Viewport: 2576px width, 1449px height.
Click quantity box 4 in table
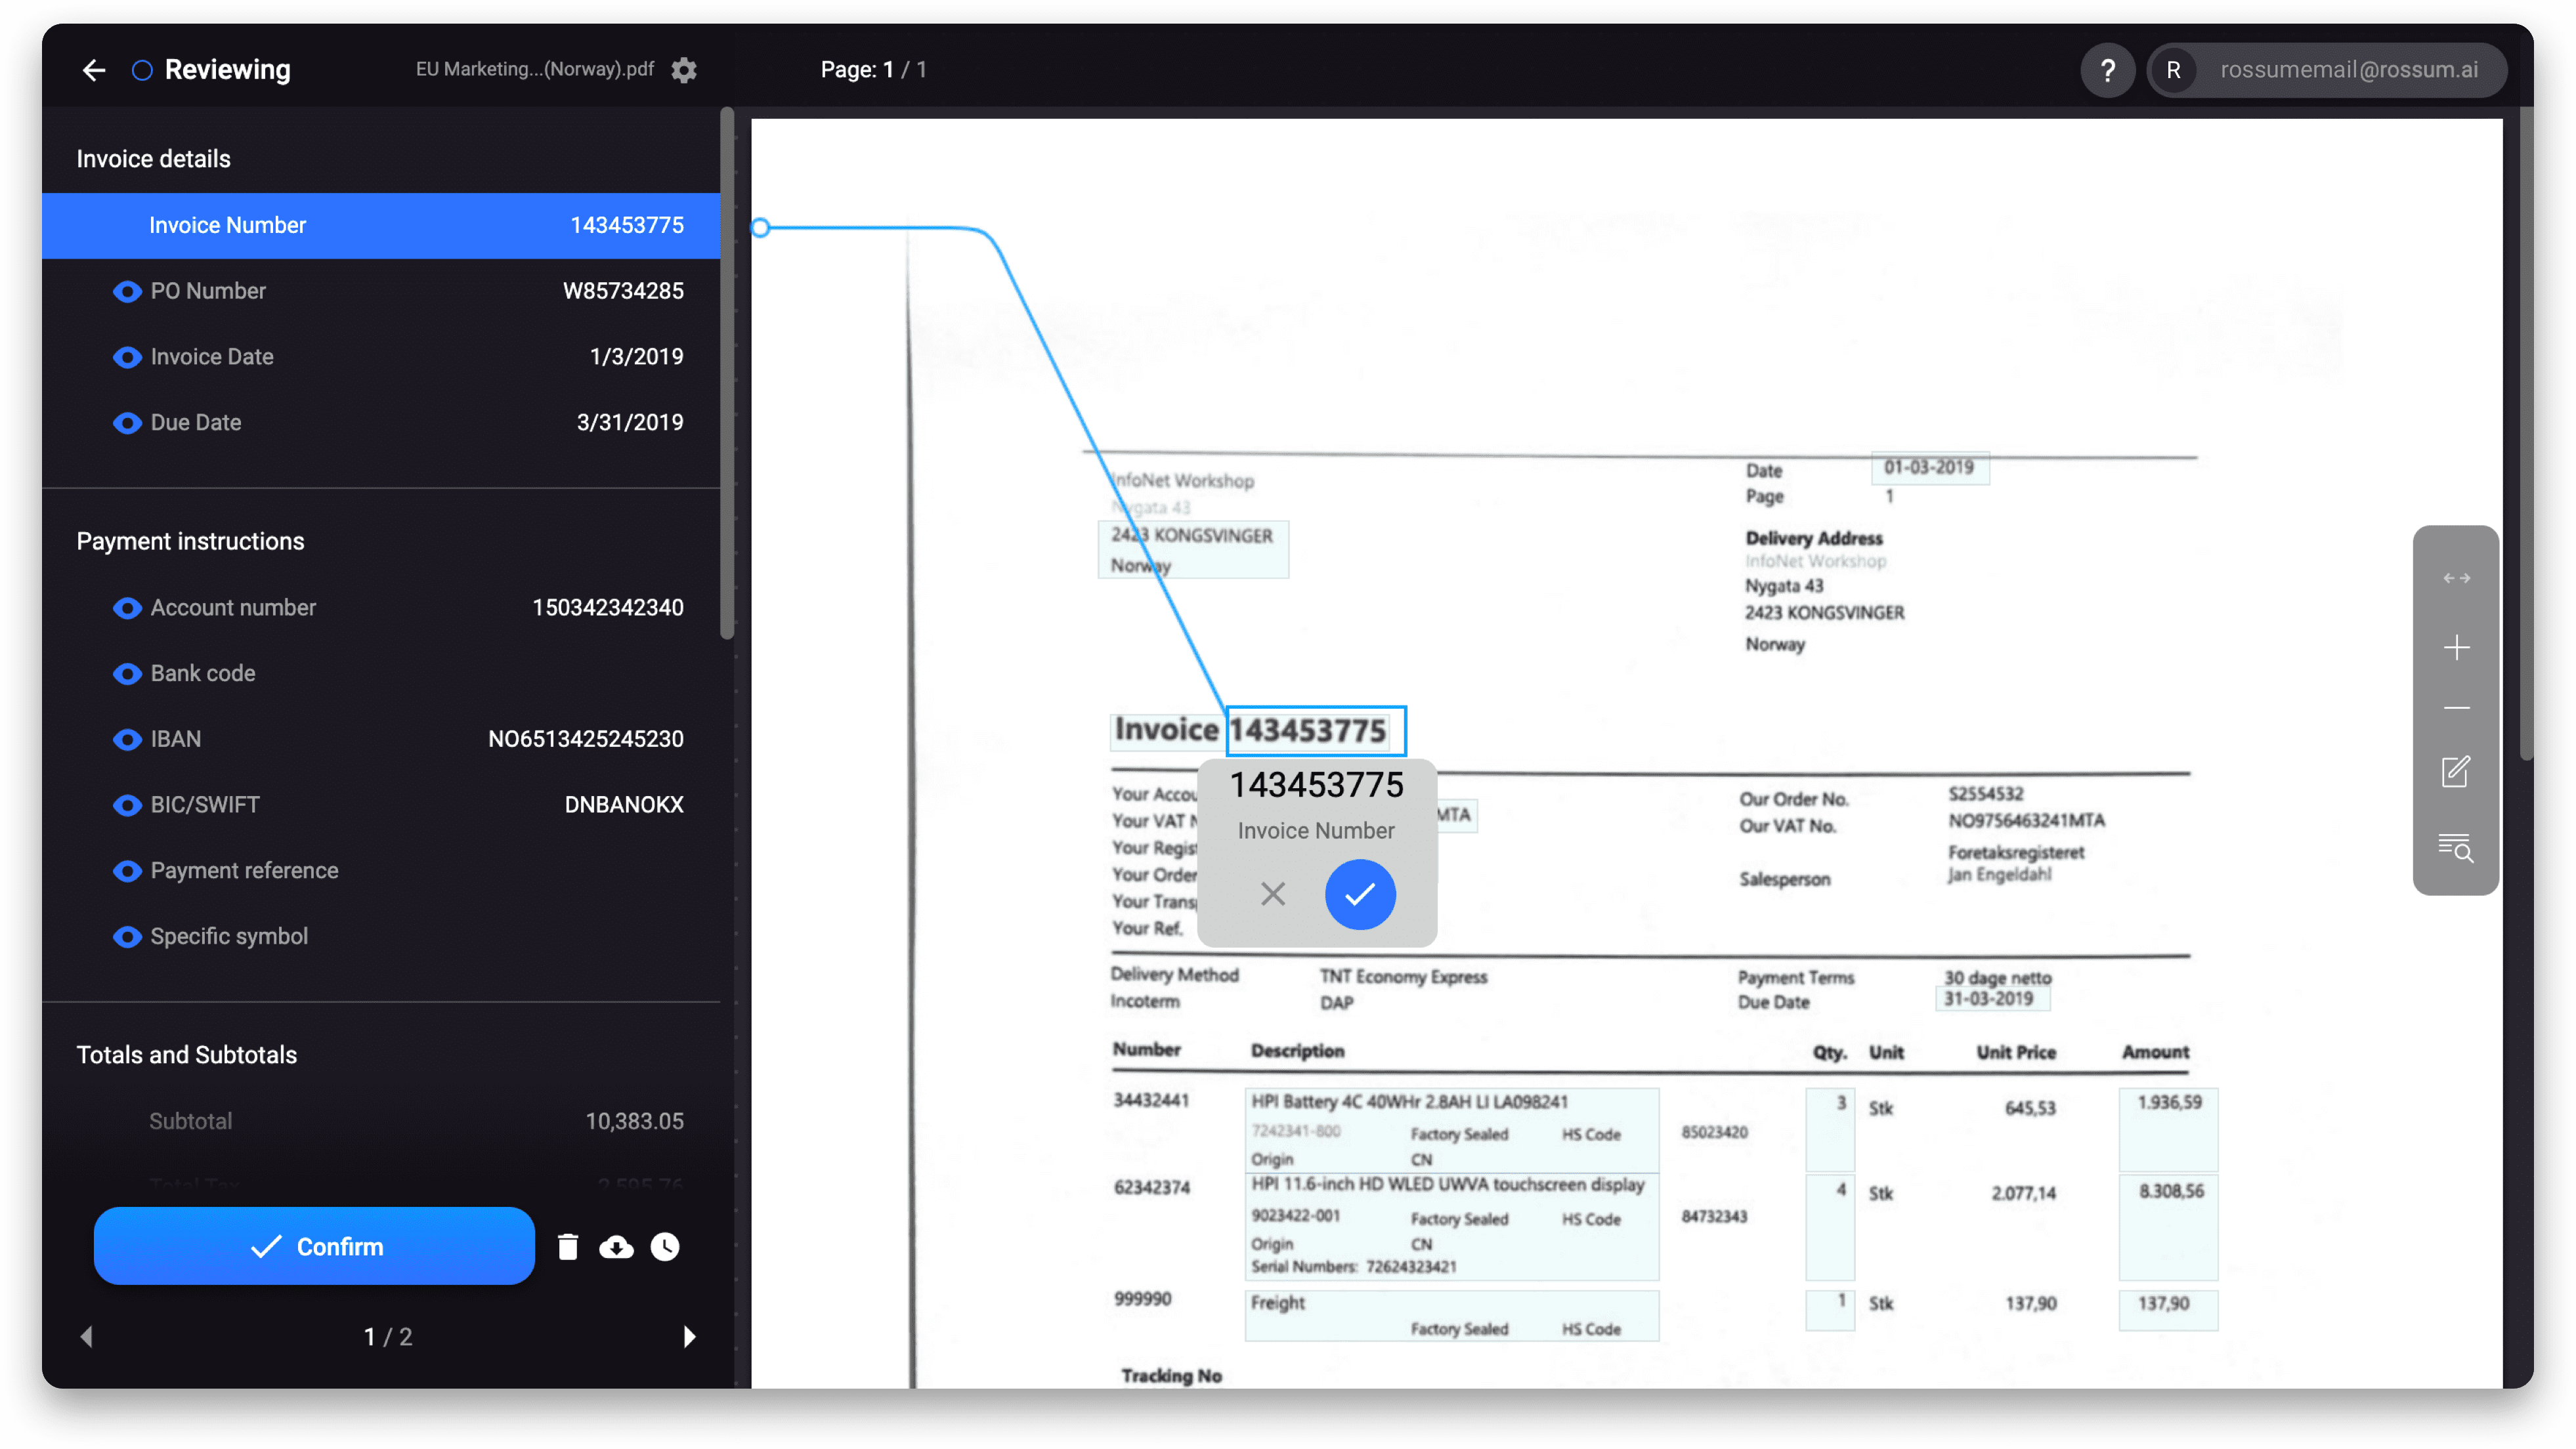(x=1830, y=1228)
